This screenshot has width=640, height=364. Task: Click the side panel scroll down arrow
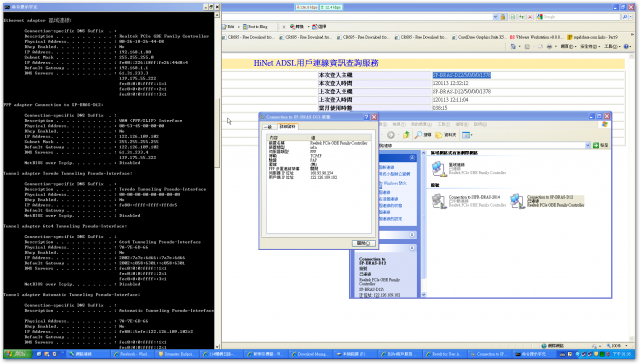[x=424, y=295]
